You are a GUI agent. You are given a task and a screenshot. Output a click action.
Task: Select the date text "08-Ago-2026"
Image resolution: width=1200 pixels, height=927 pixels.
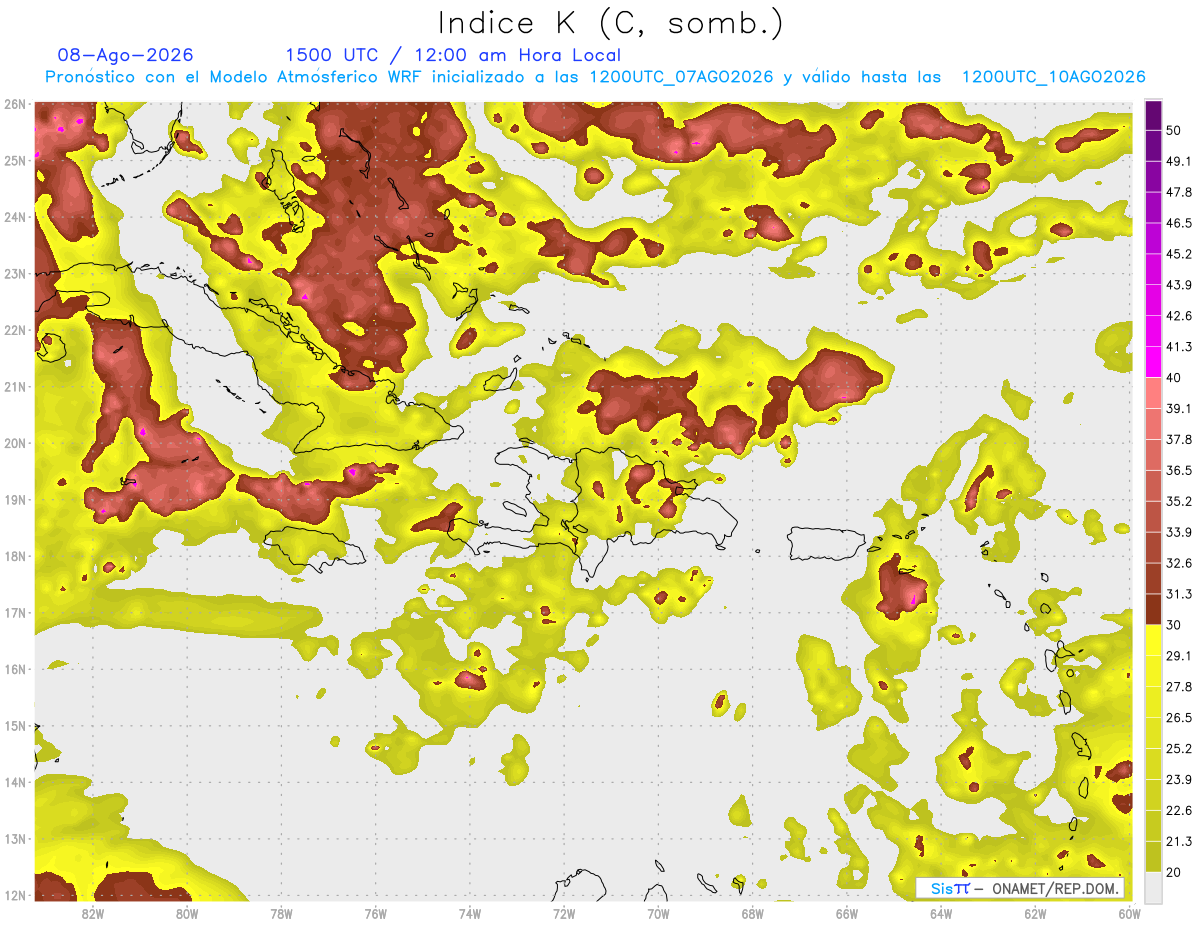point(126,55)
